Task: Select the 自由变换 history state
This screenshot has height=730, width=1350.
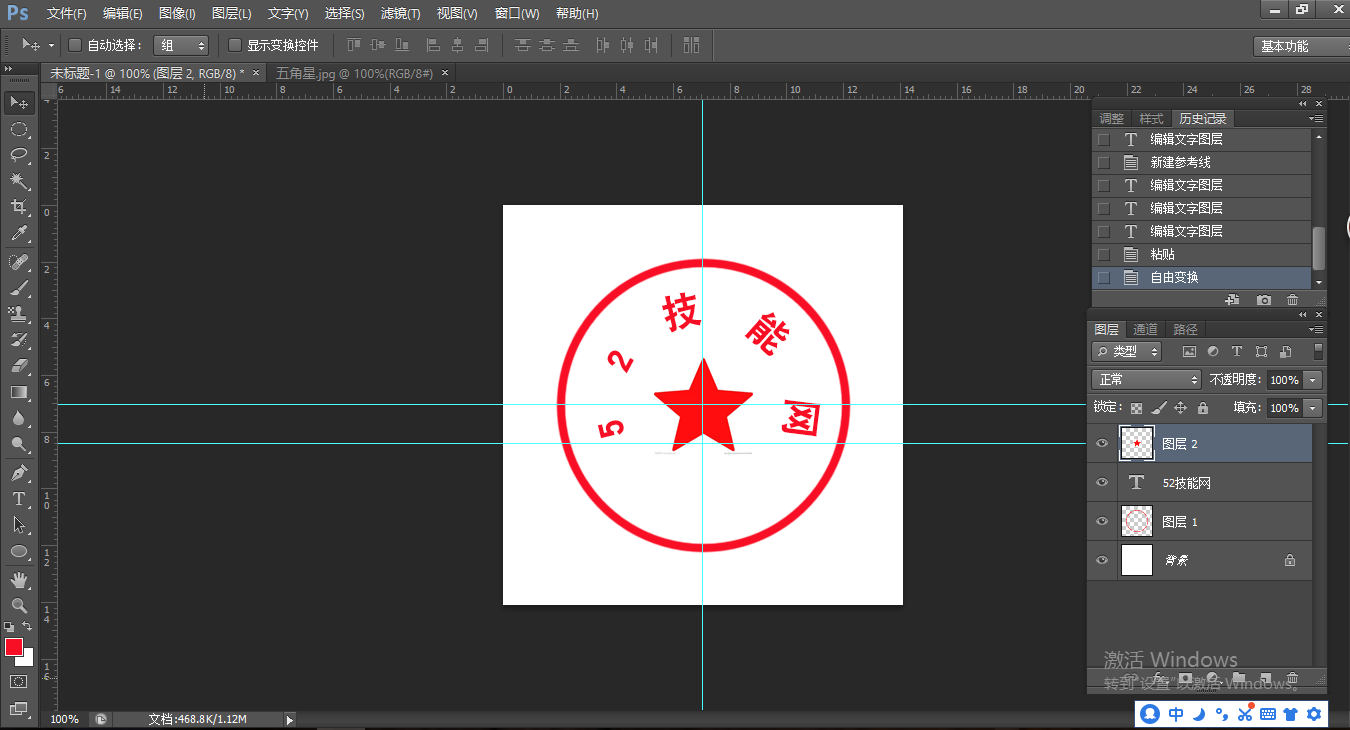Action: (1200, 277)
